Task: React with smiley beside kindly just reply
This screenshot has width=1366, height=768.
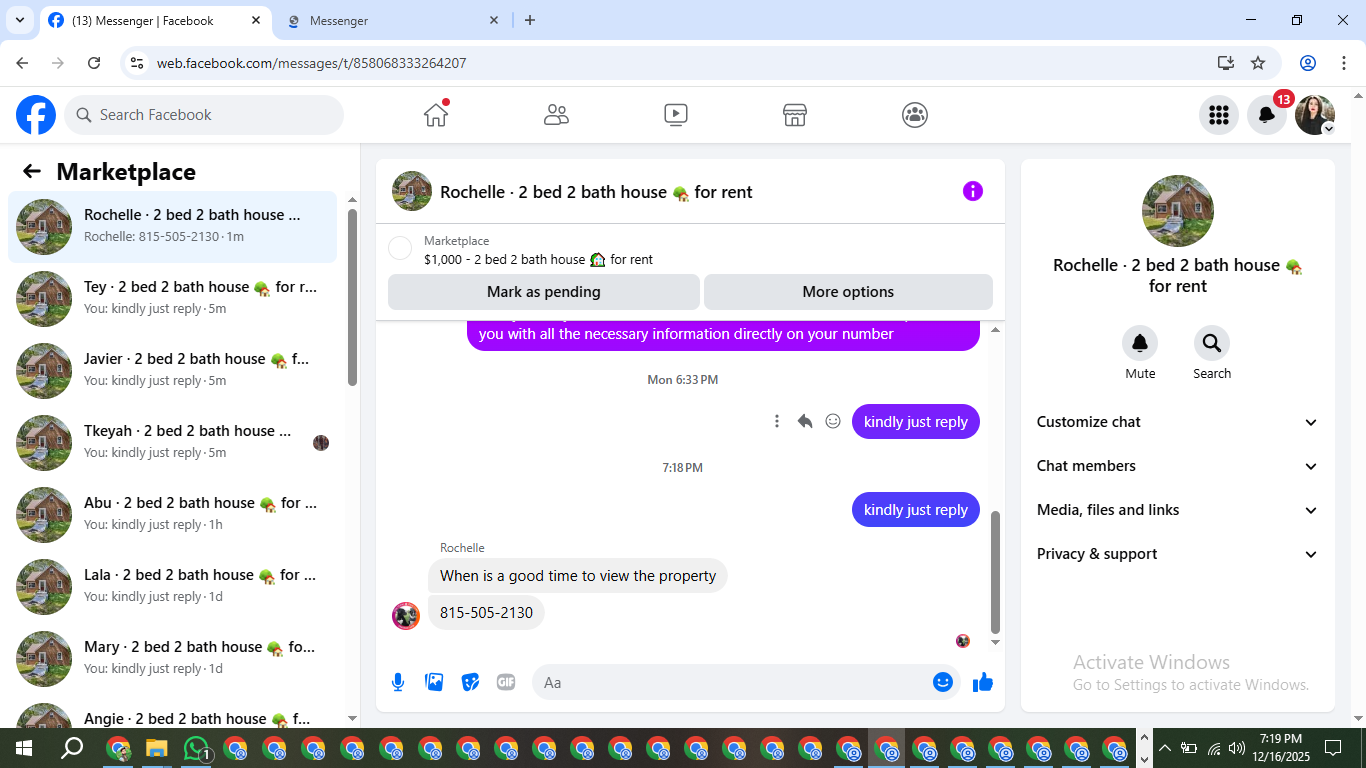Action: (833, 421)
